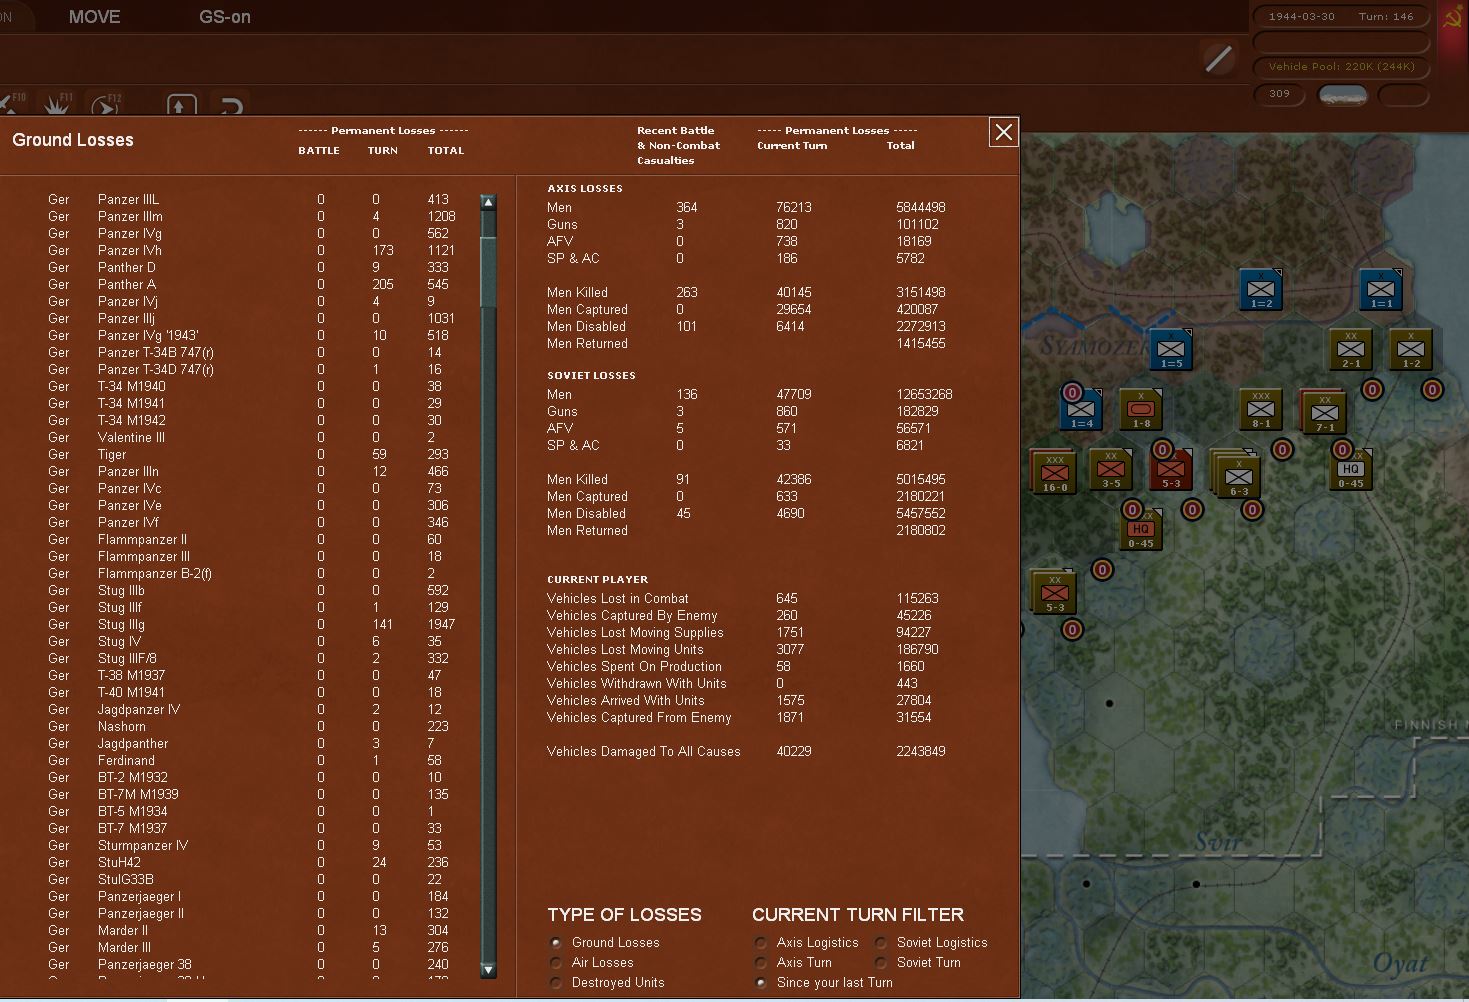Click the 1944-03-30 Turn 146 date display

point(1341,17)
